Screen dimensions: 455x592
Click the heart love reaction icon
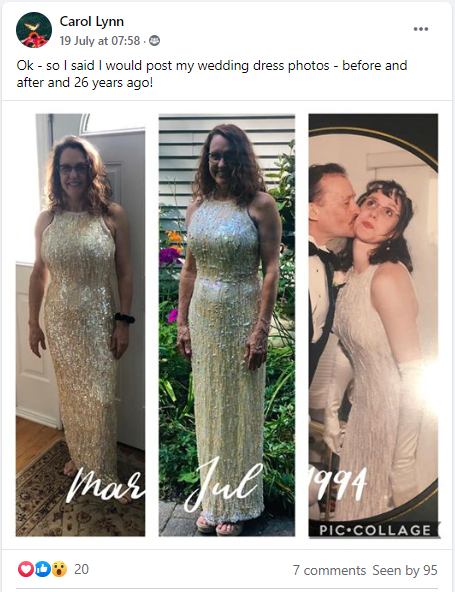(26, 569)
